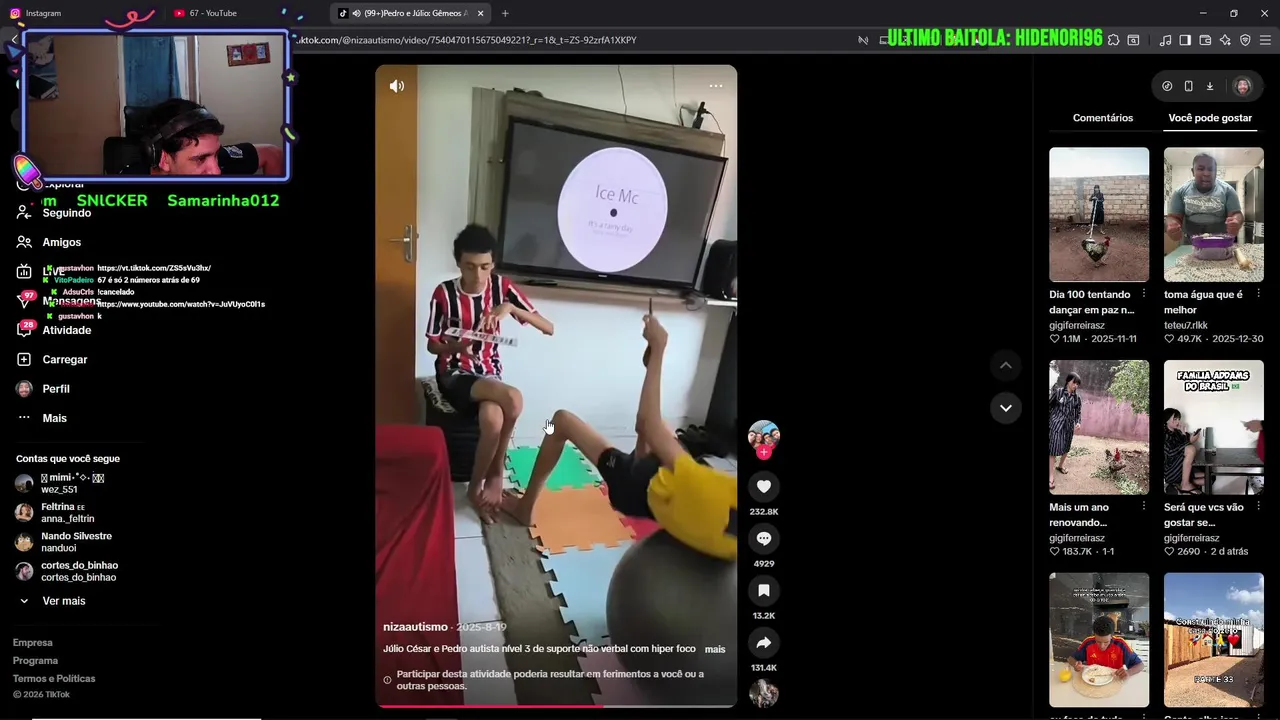Open 'Dia 100 tentando dançar' video thumbnail
Image resolution: width=1280 pixels, height=720 pixels.
(1099, 215)
